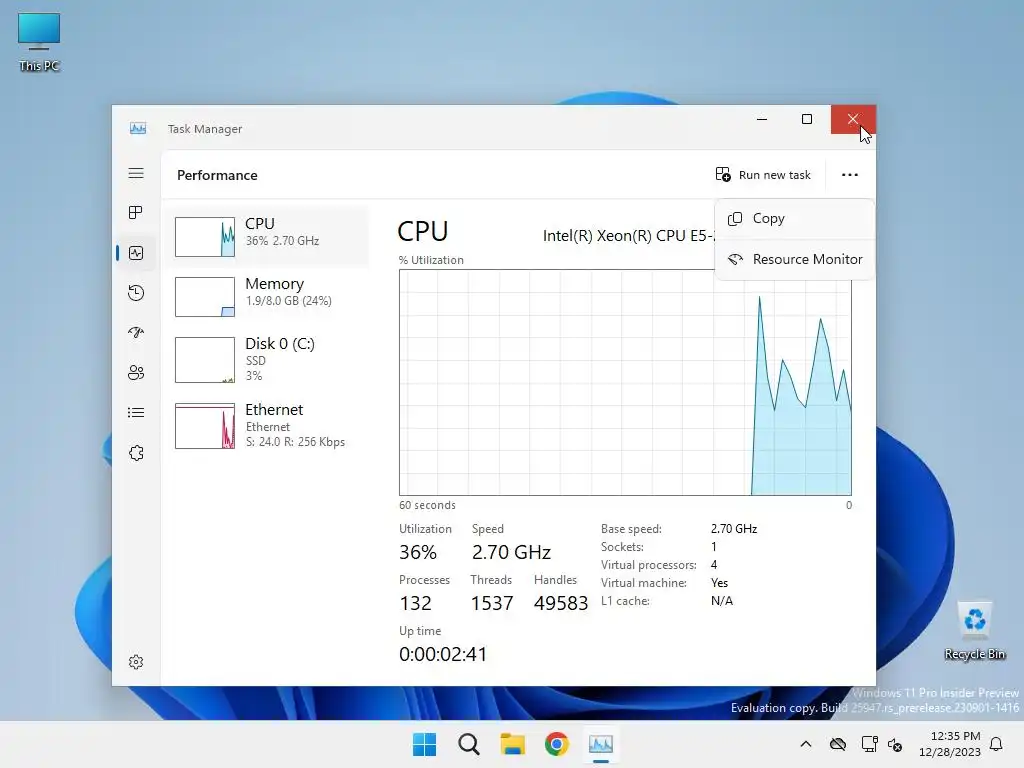Screen dimensions: 1024x768
Task: Select the This PC desktop icon
Action: pos(39,42)
